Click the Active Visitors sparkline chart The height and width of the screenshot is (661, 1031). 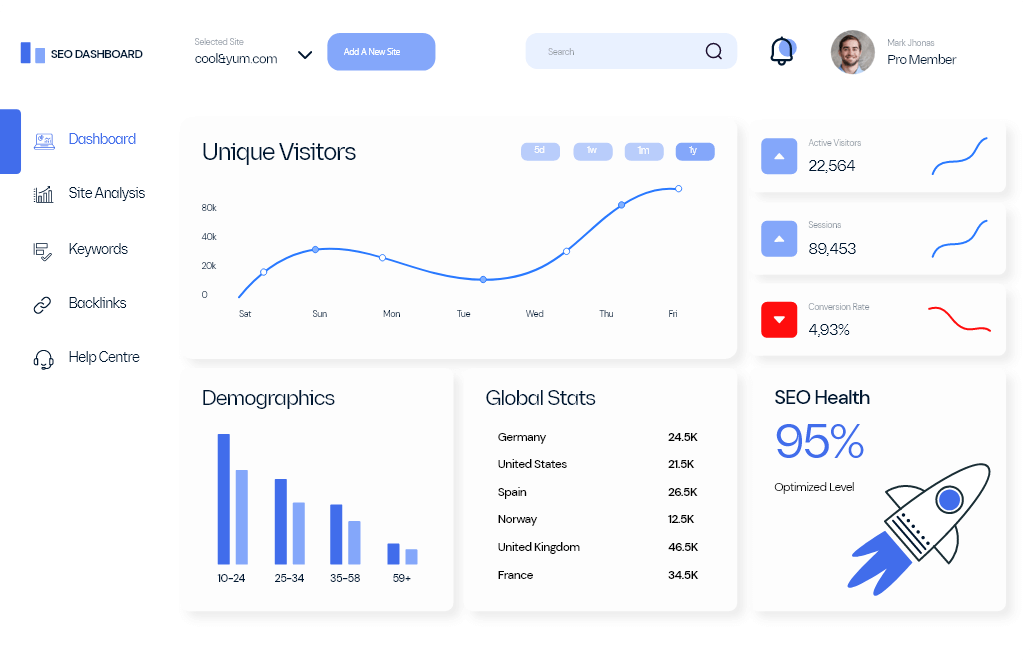[x=959, y=156]
